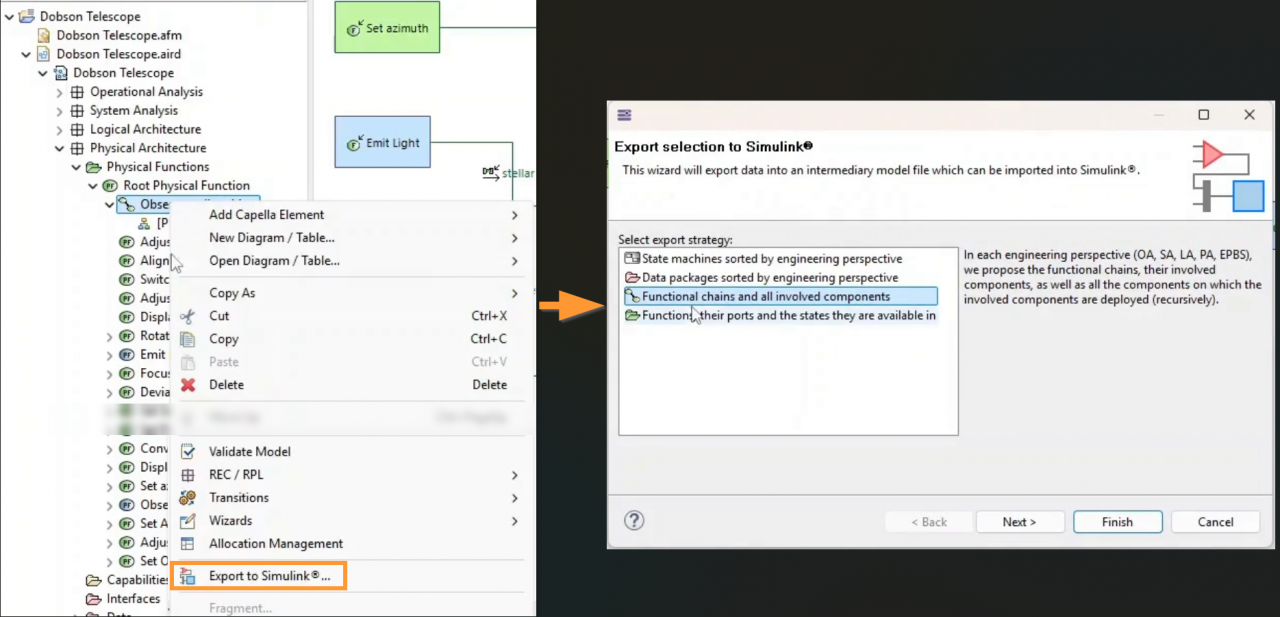The height and width of the screenshot is (617, 1280).
Task: Click the System Analysis grid icon
Action: coord(77,111)
